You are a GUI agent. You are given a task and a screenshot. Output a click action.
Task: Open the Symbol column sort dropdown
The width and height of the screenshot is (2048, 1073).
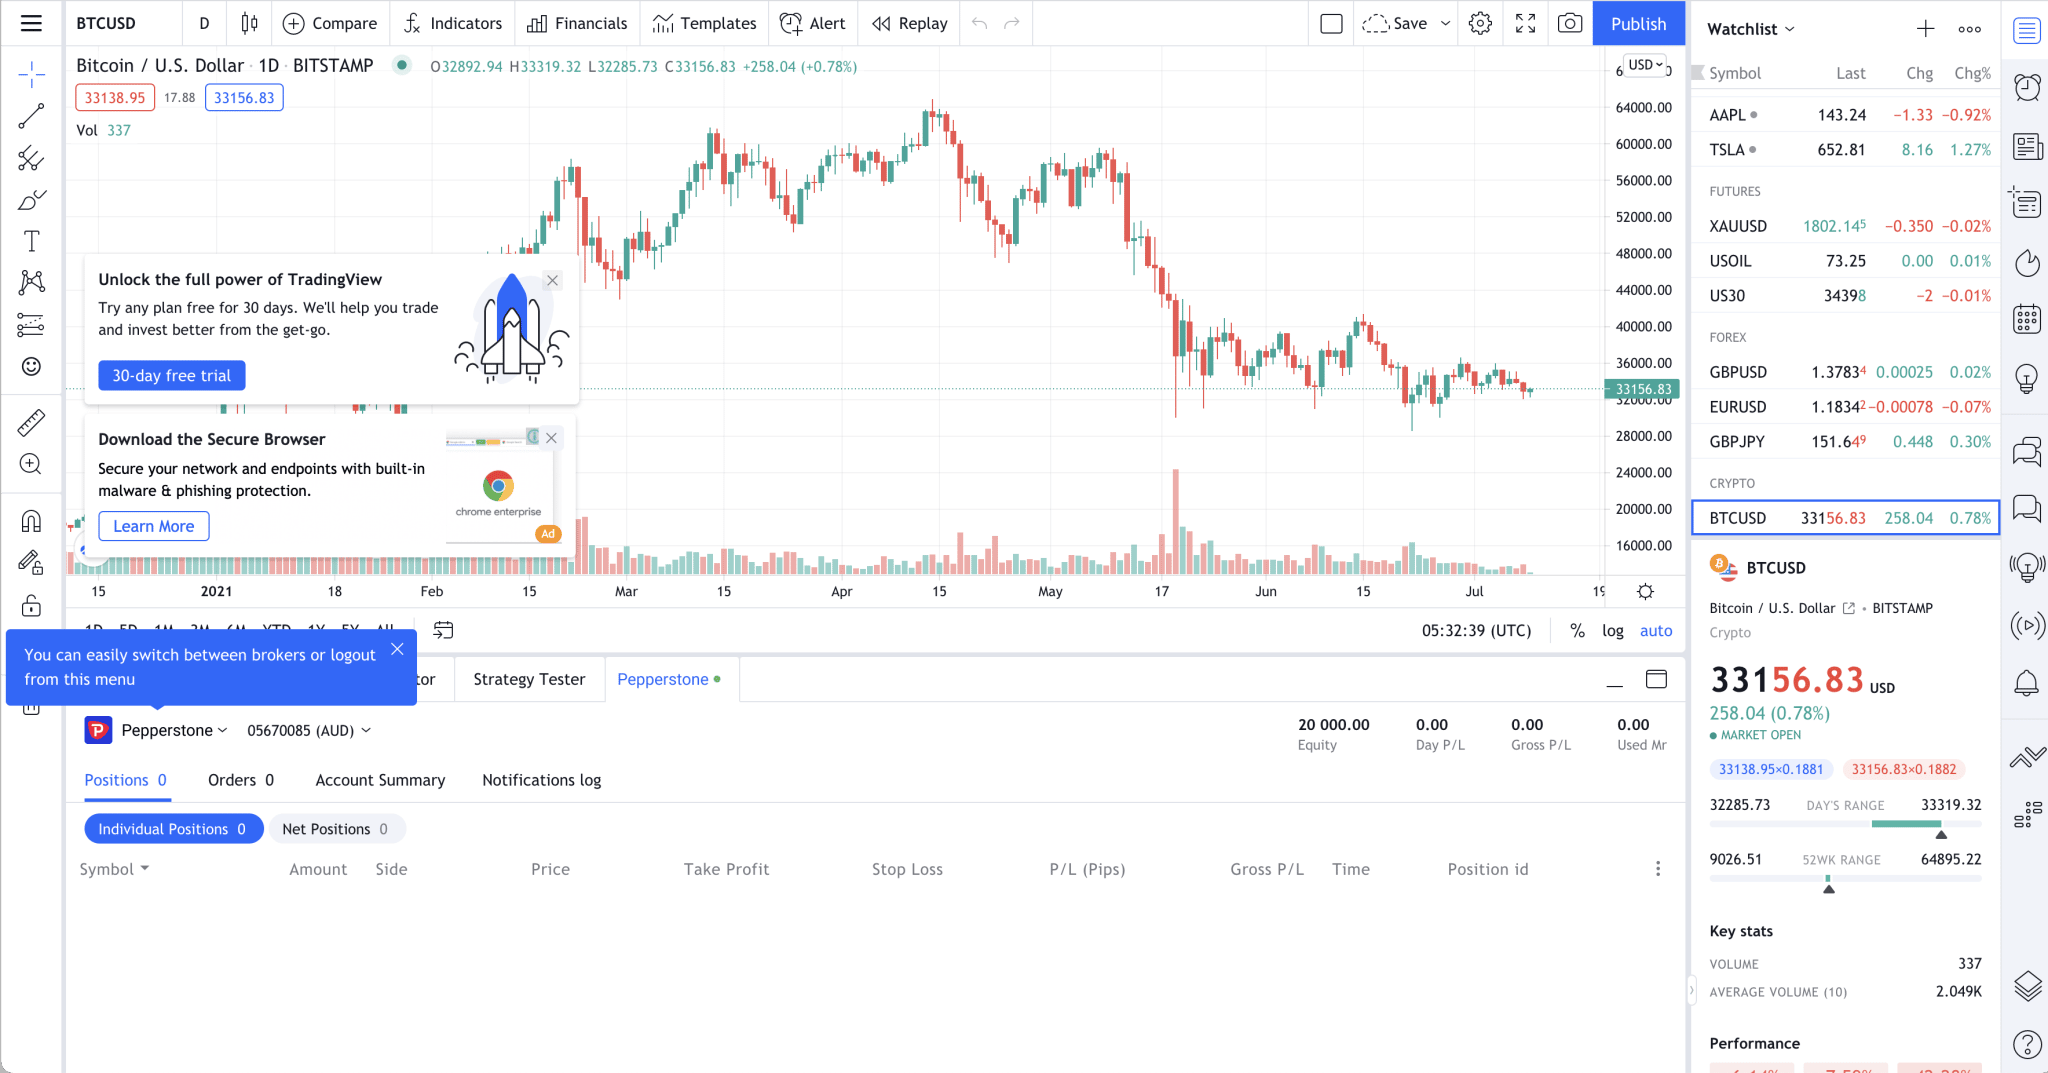(114, 869)
